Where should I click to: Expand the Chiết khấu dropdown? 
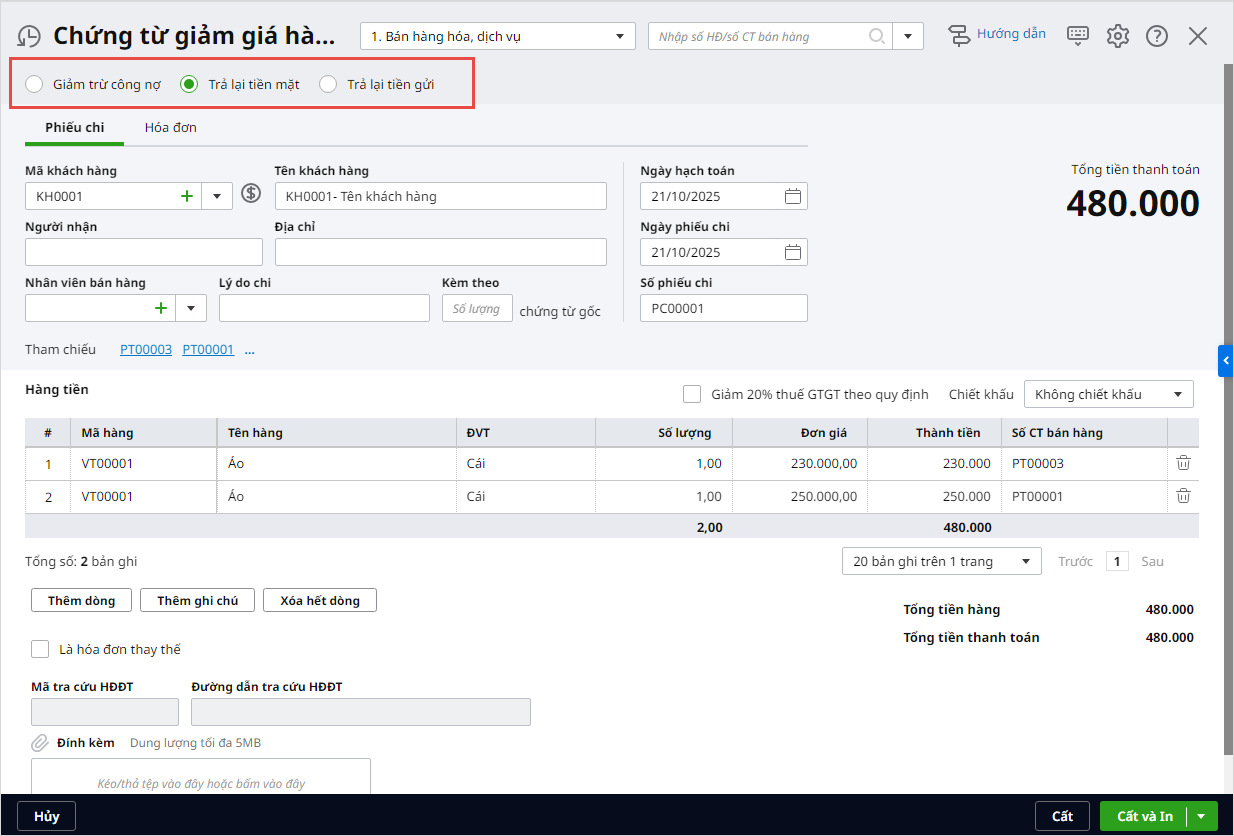click(1108, 394)
